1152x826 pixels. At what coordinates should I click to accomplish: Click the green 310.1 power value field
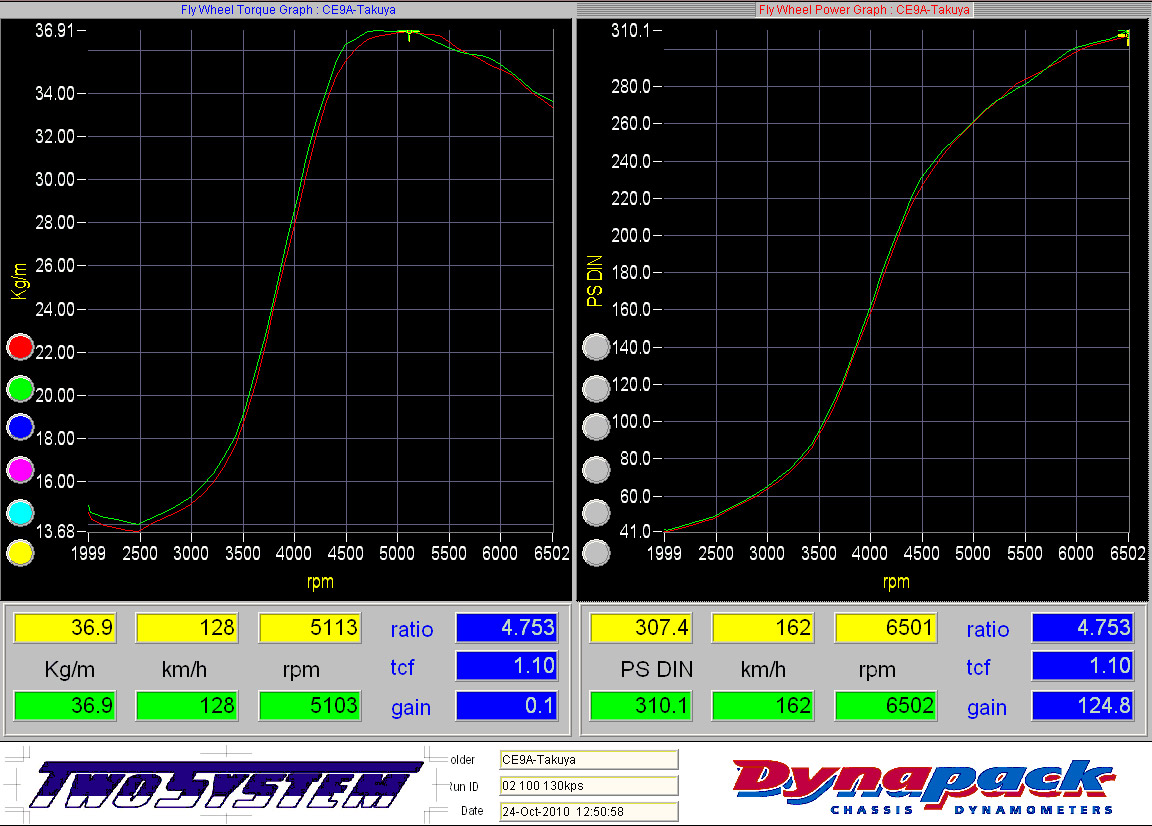pos(641,705)
